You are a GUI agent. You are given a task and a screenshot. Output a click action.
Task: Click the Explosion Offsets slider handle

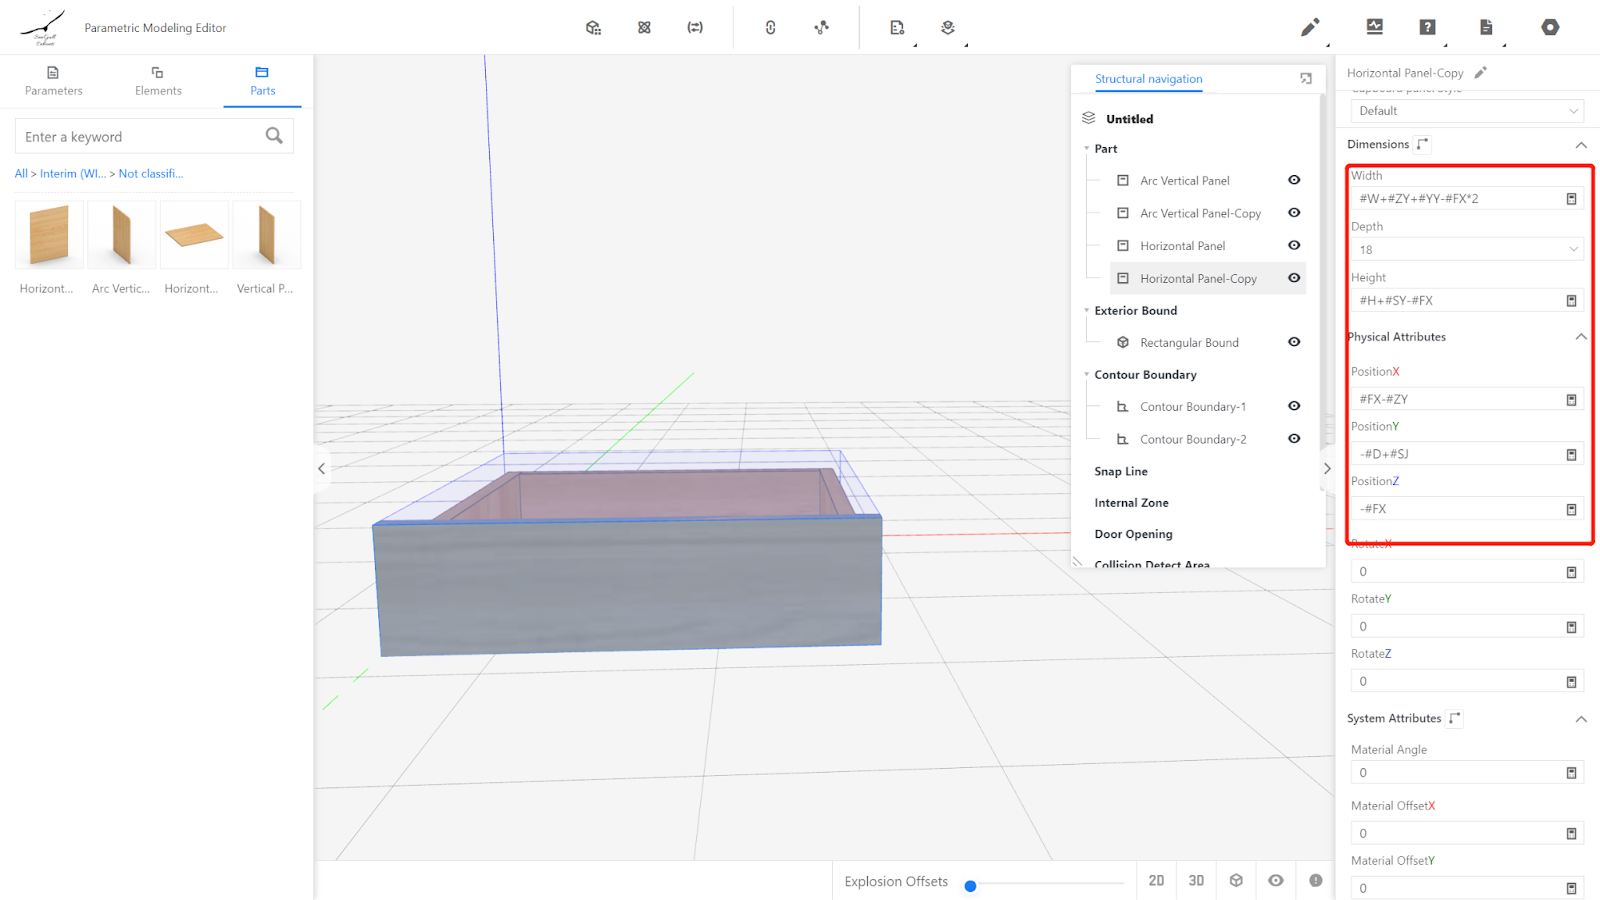coord(970,886)
